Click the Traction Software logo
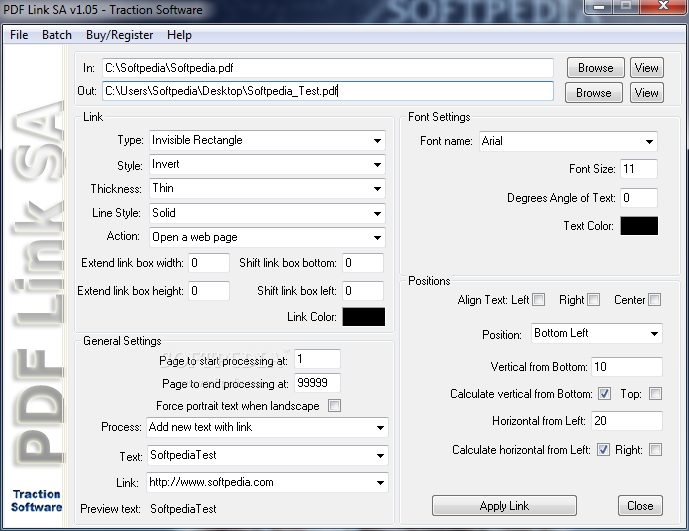689x531 pixels. tap(36, 501)
